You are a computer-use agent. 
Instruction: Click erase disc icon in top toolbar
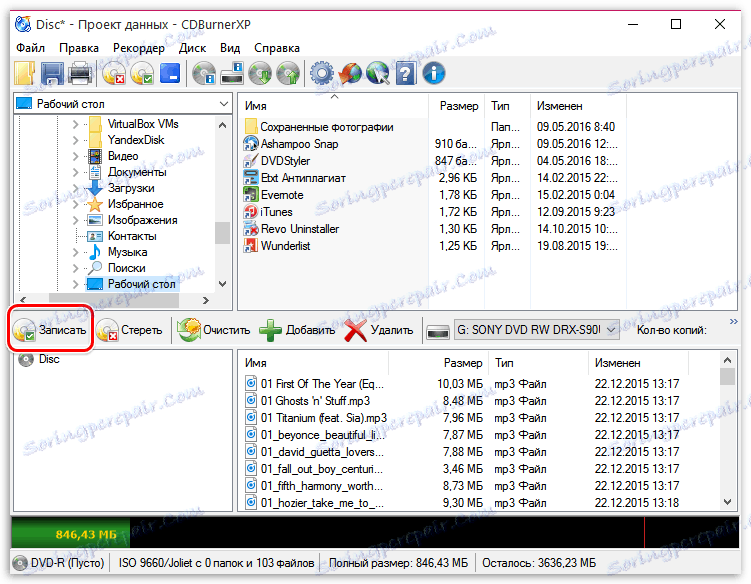tap(114, 73)
